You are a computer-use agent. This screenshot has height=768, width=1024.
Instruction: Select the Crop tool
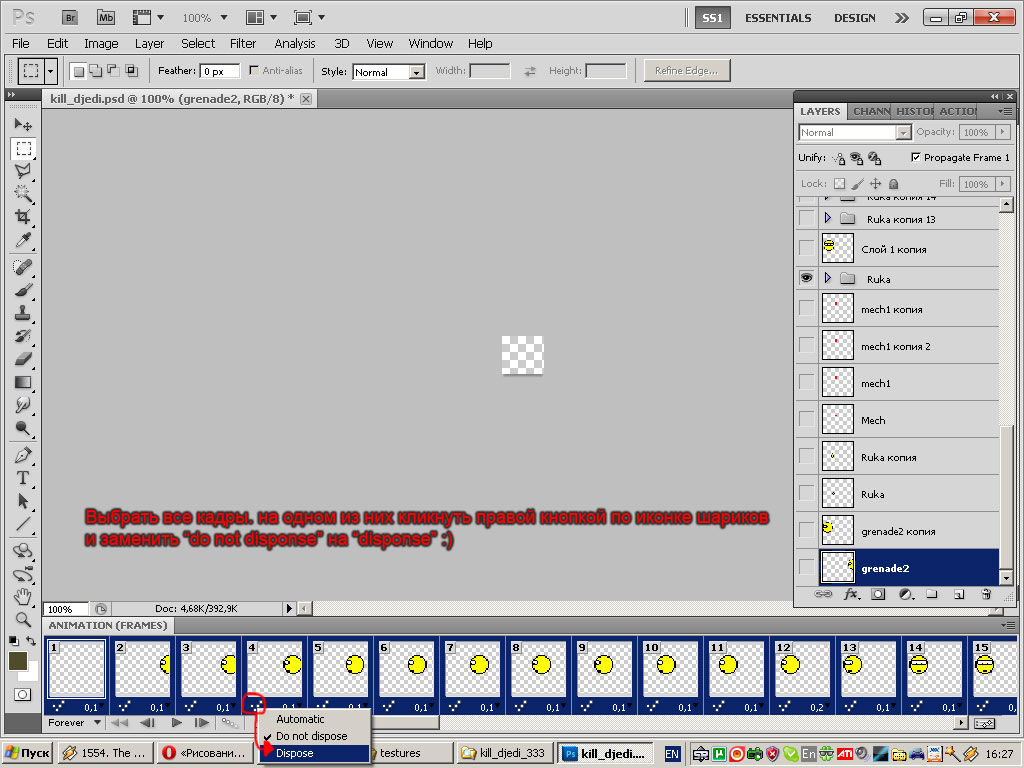23,217
